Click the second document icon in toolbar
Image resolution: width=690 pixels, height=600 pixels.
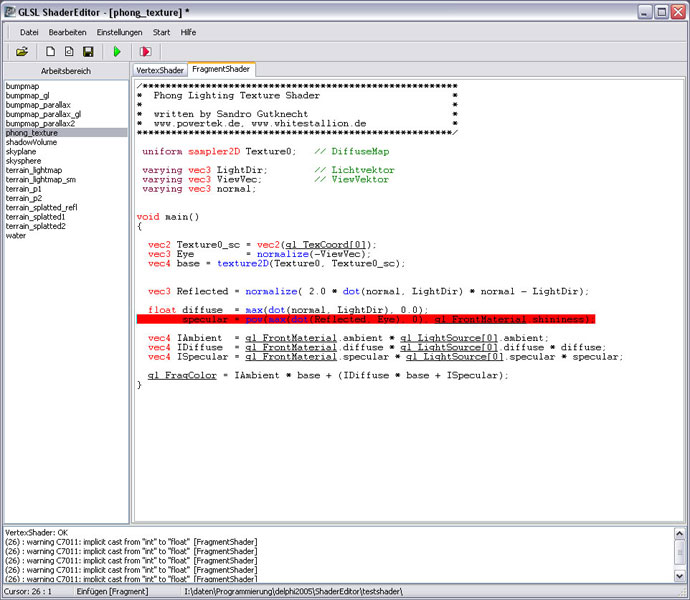coord(69,51)
